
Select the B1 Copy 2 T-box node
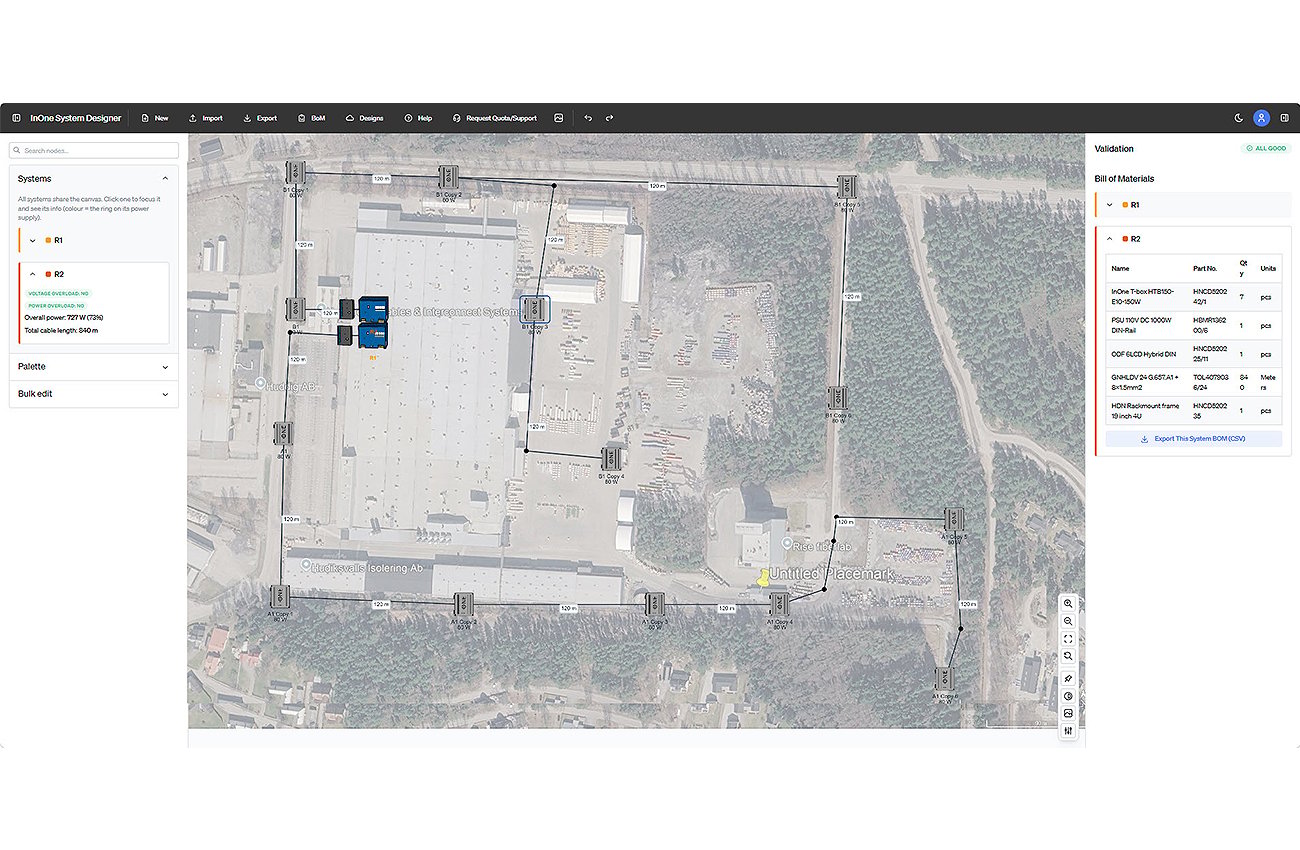coord(449,178)
